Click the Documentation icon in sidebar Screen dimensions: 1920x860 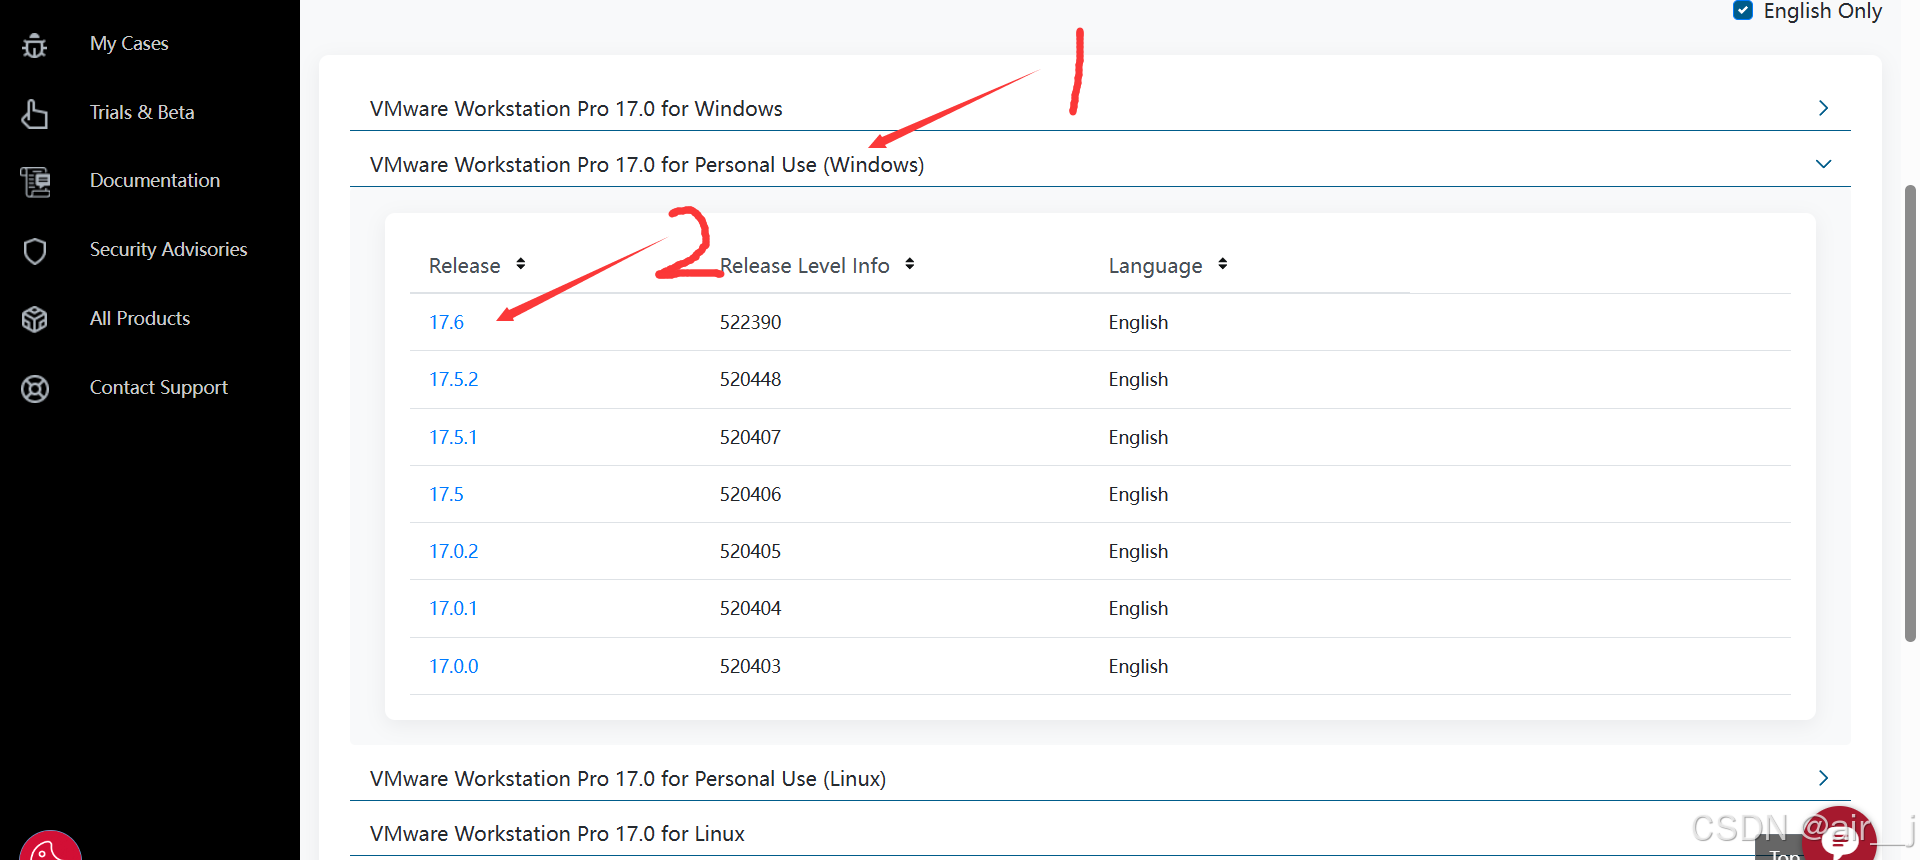pyautogui.click(x=35, y=182)
